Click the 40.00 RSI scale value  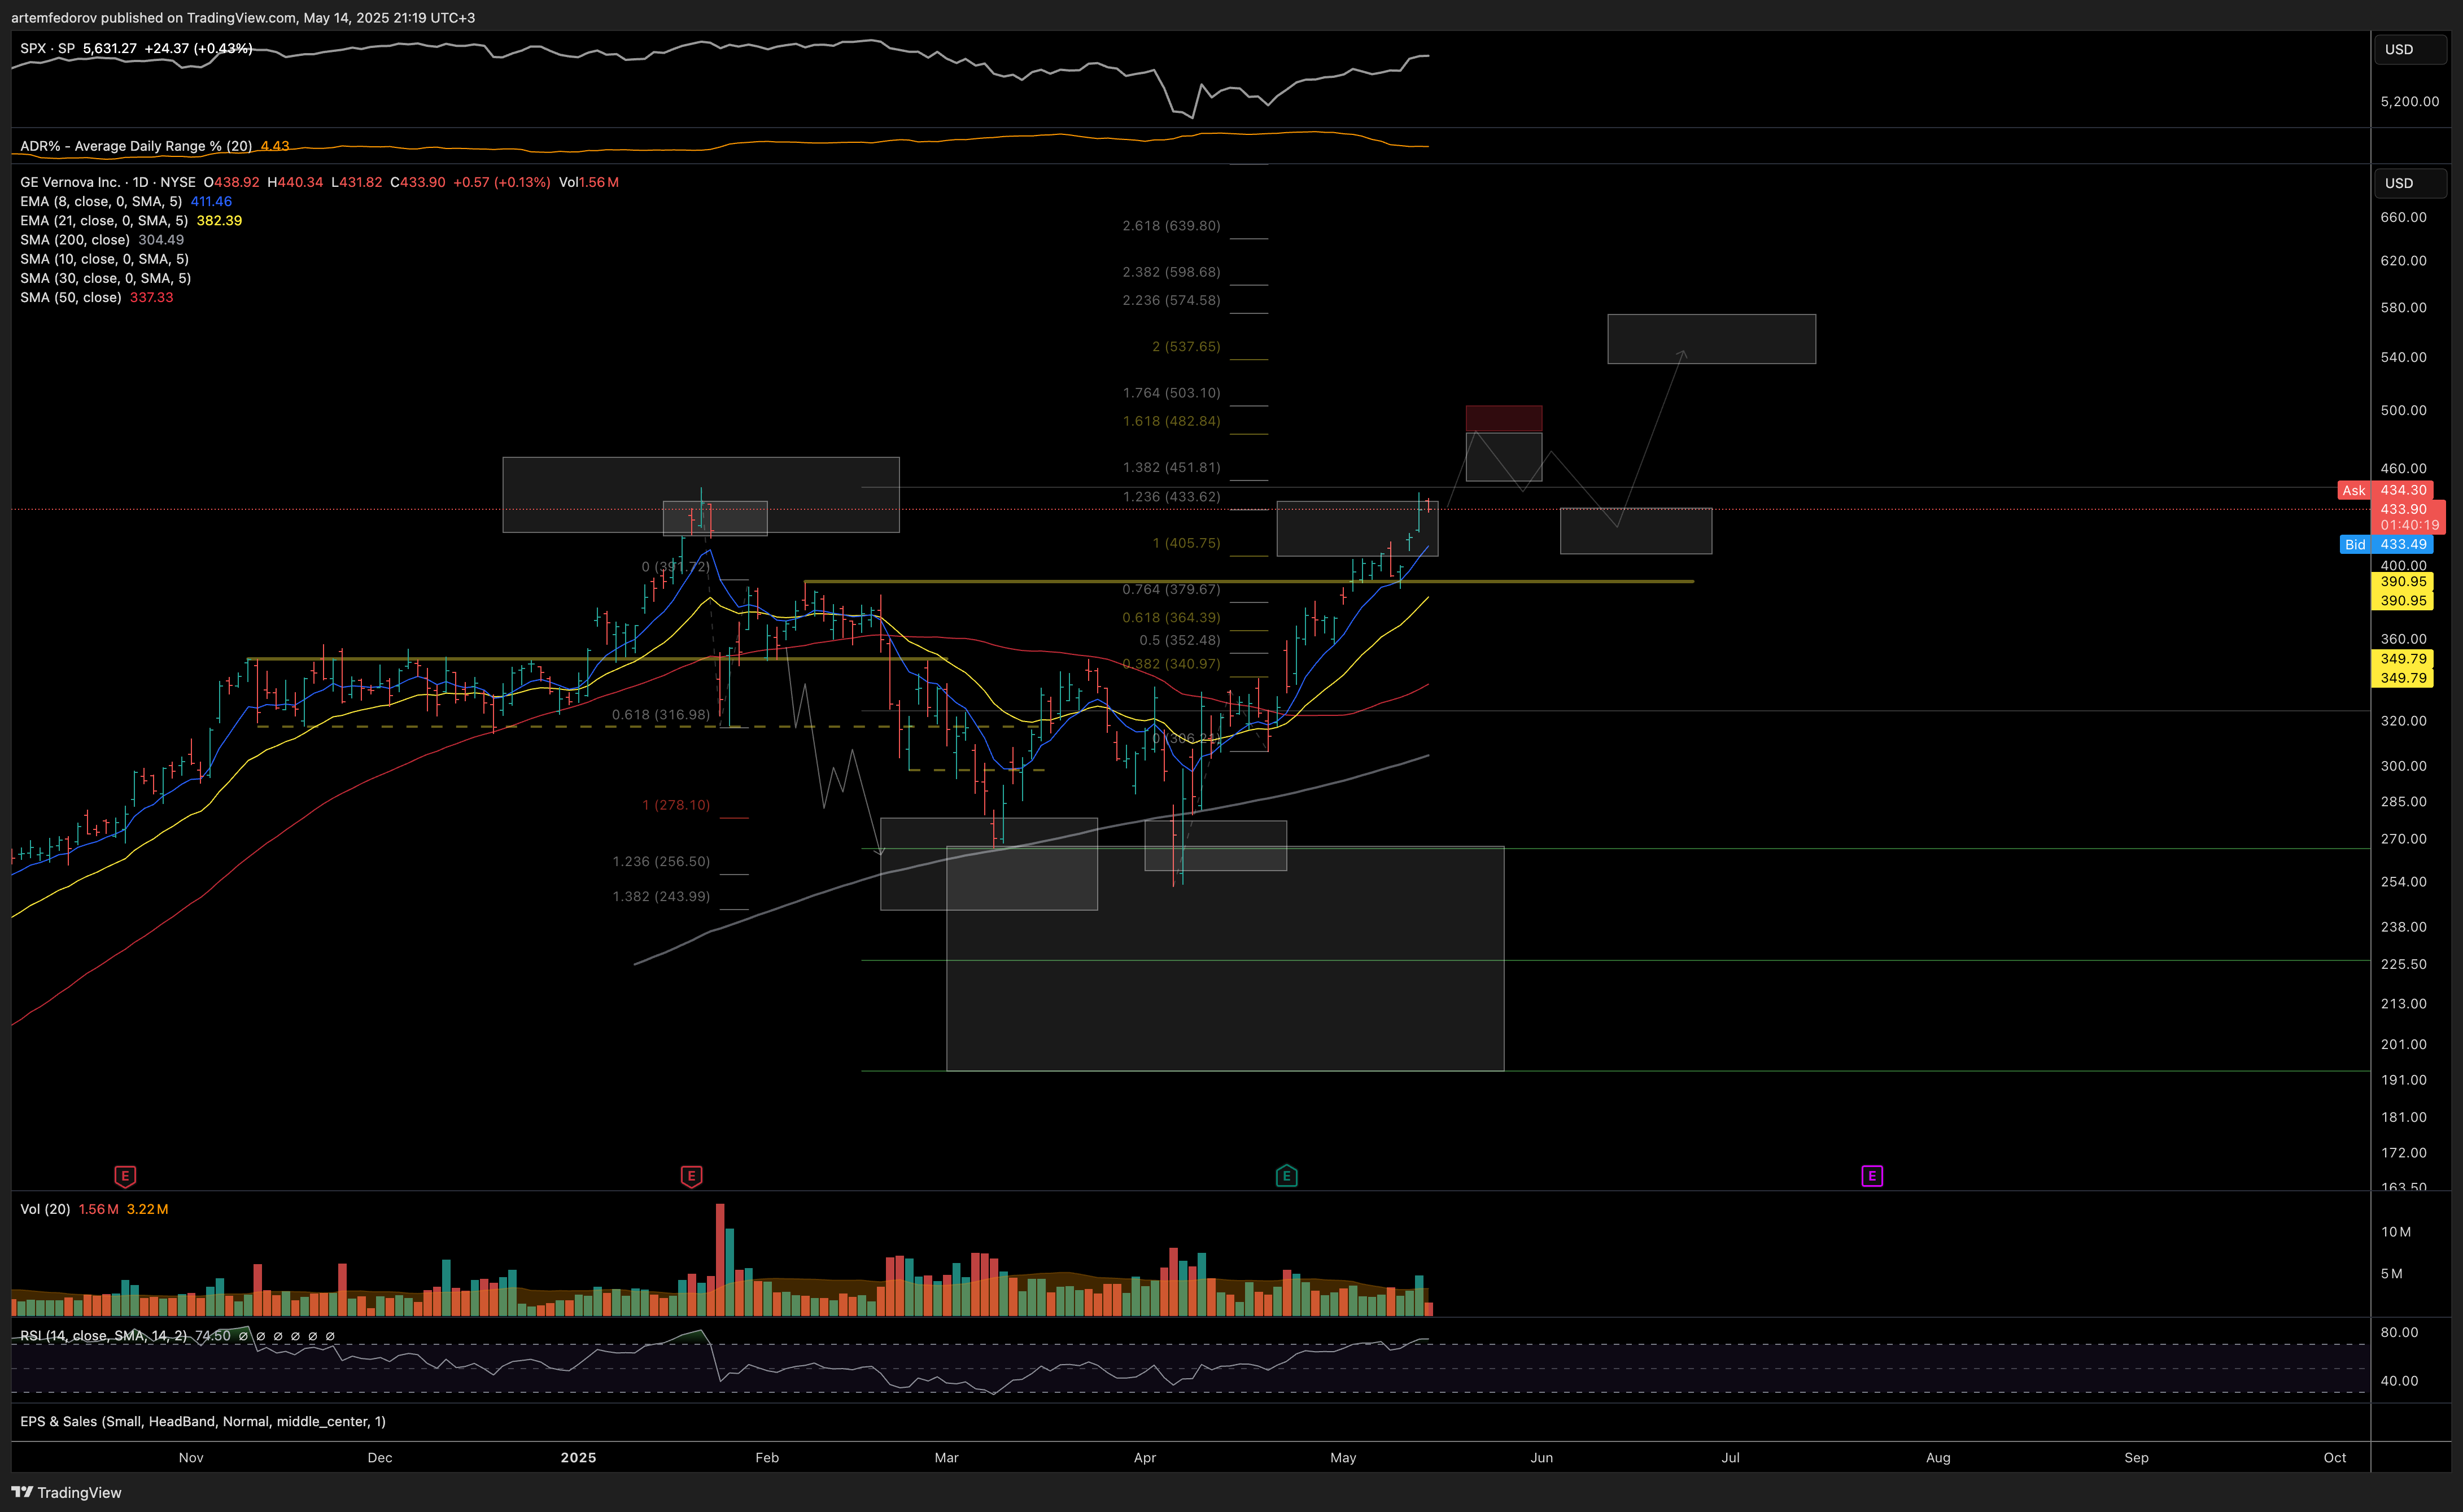click(2399, 1381)
